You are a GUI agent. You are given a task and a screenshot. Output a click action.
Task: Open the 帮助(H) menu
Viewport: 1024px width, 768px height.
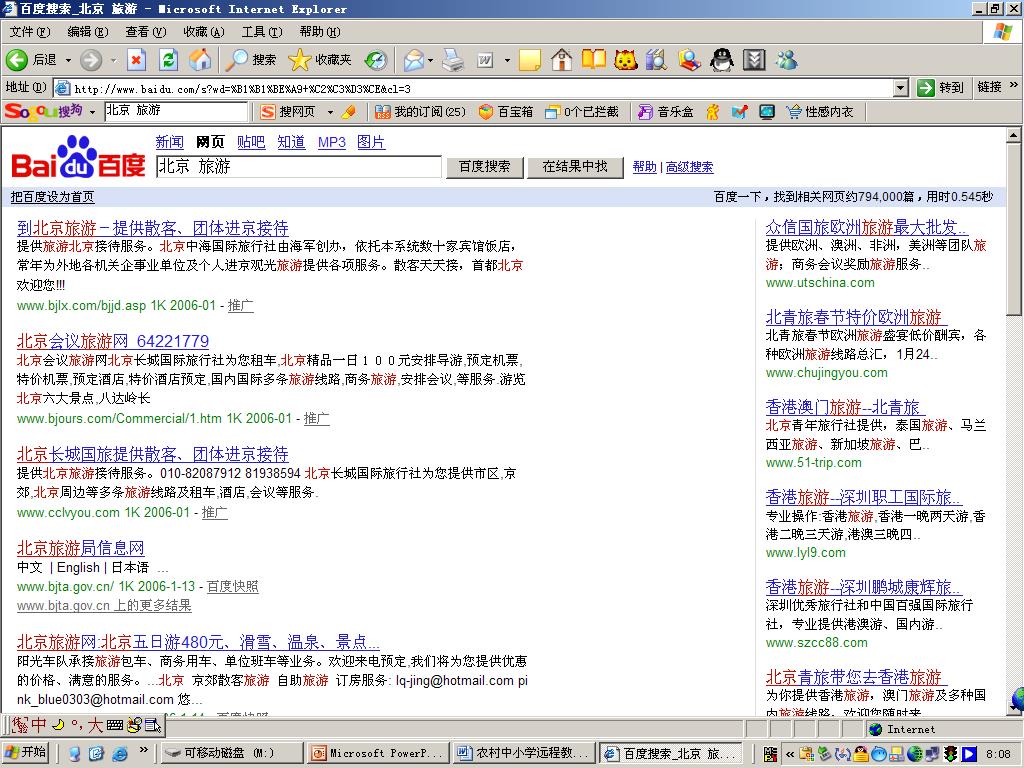[319, 31]
